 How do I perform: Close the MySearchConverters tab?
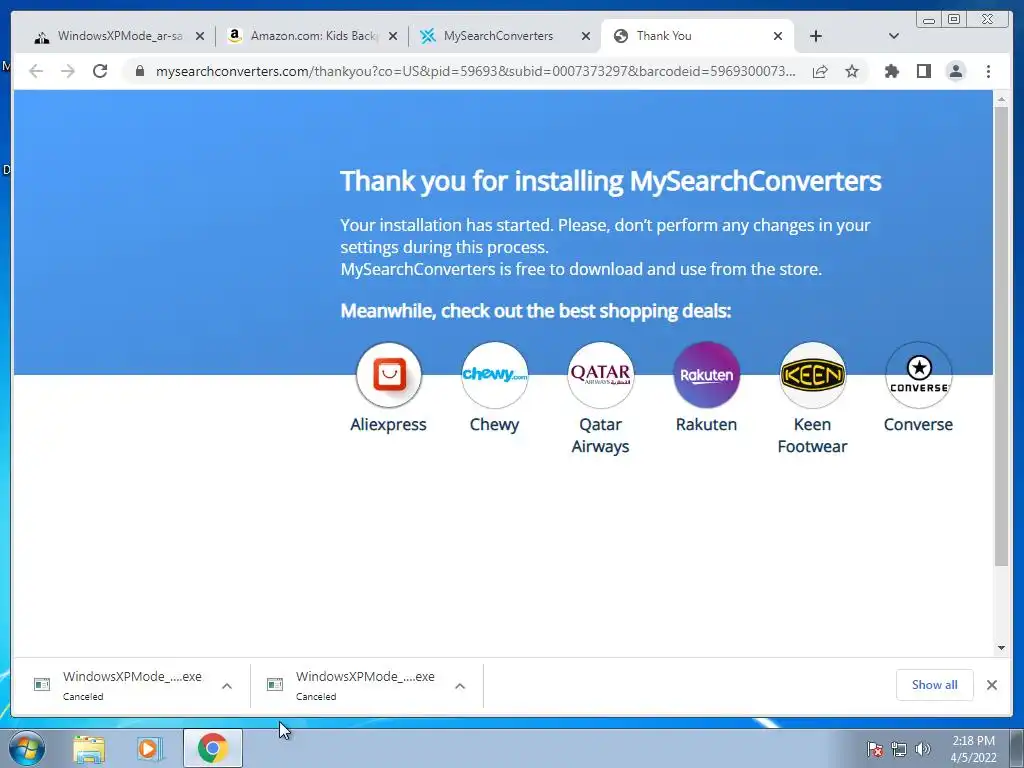point(586,36)
